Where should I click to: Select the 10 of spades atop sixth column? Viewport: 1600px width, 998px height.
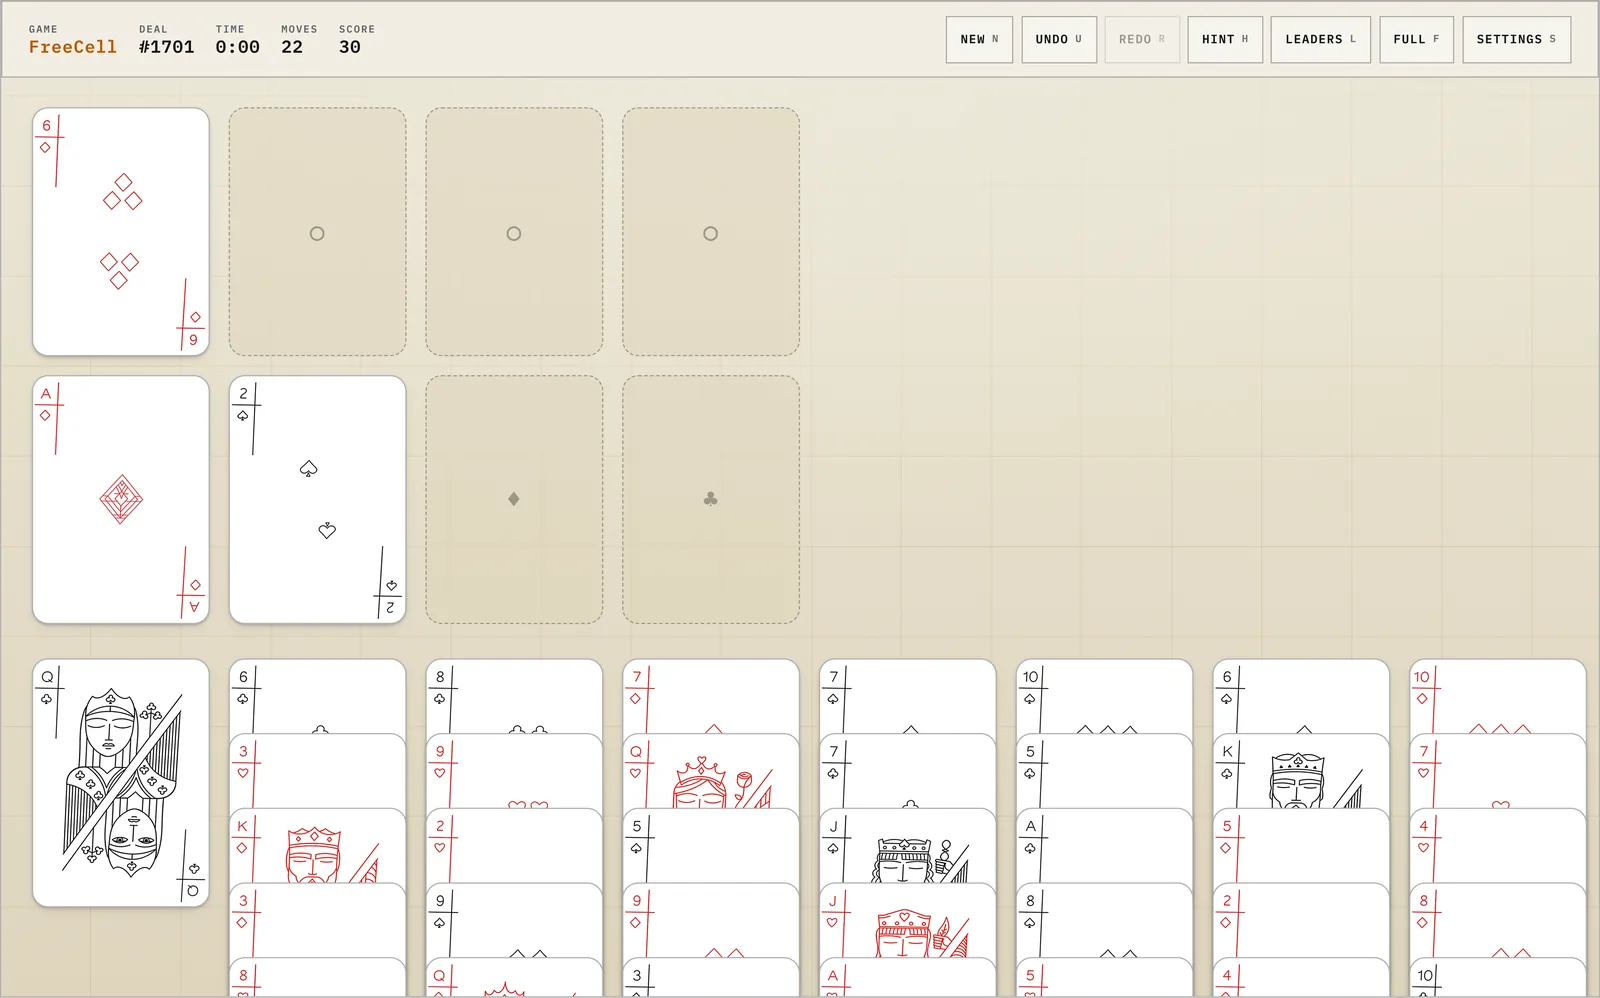[x=1105, y=696]
